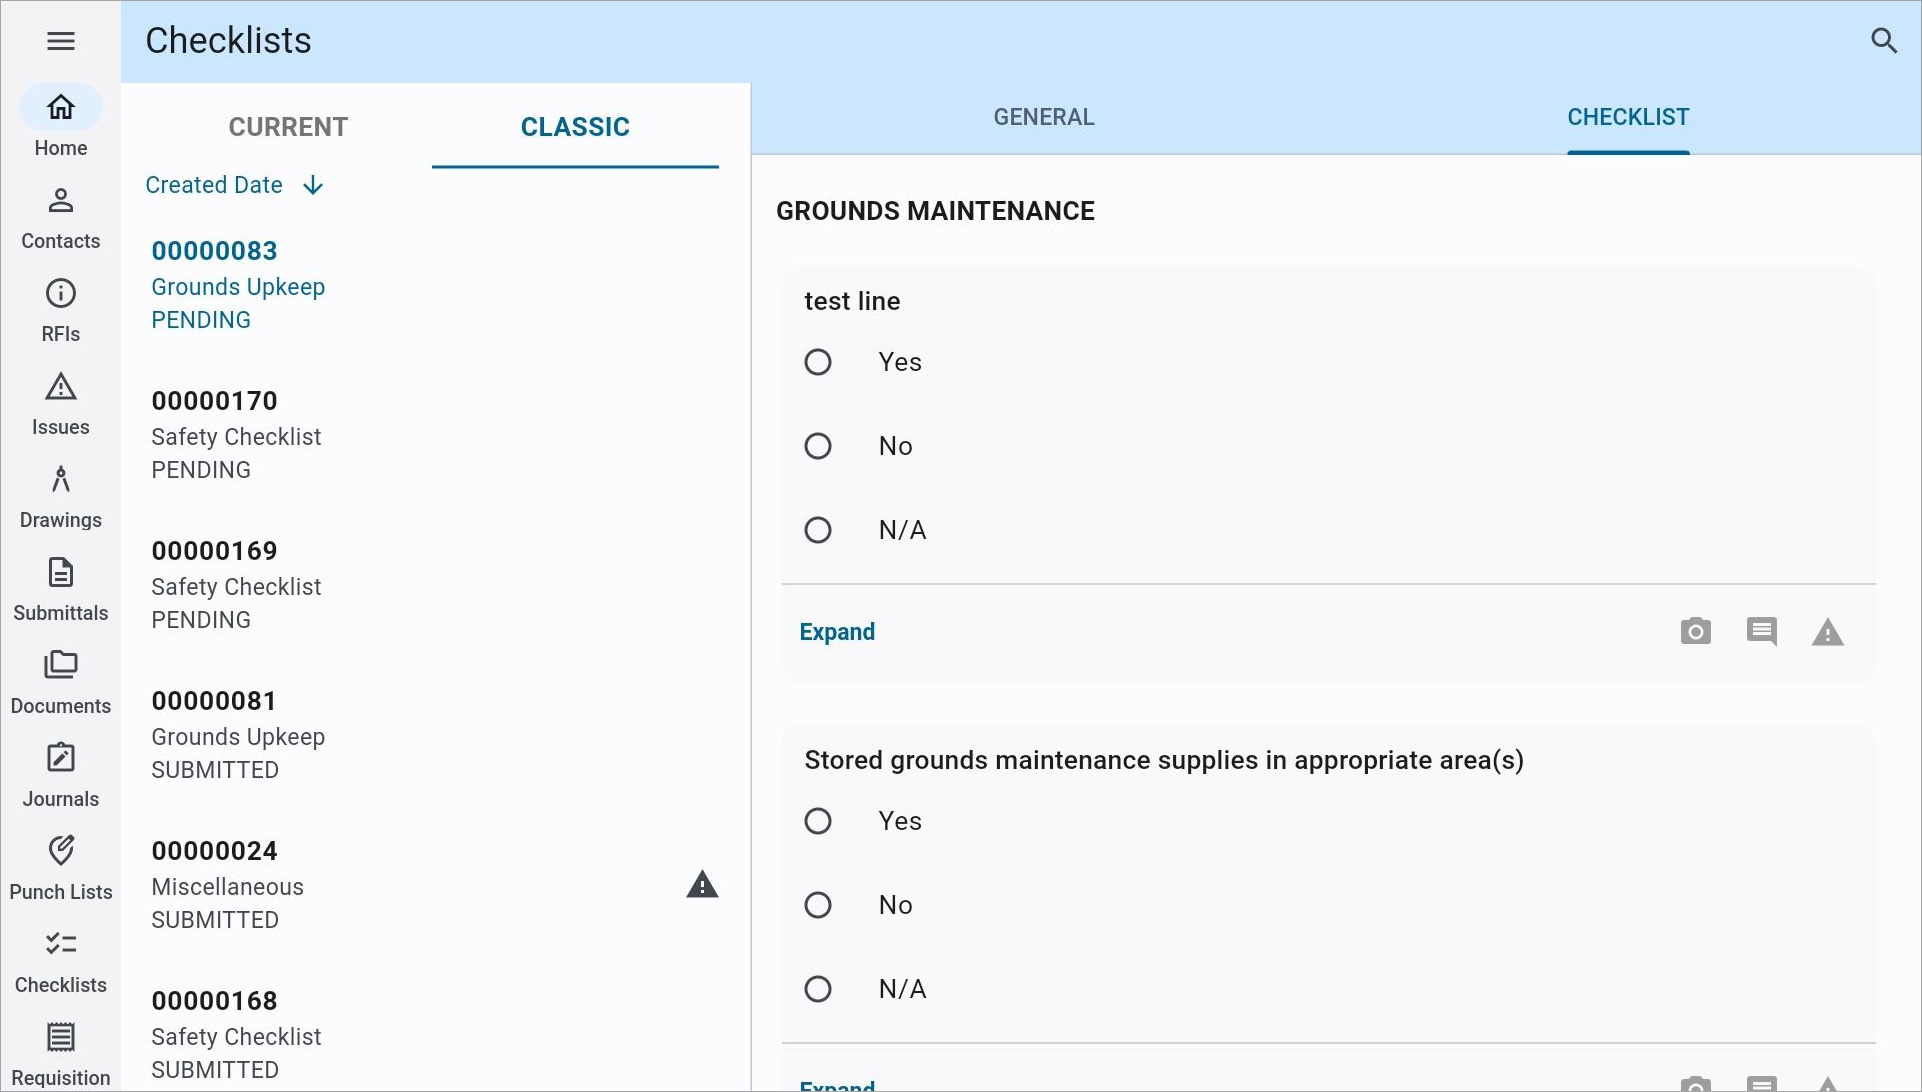Add a comment to test line item

point(1762,632)
